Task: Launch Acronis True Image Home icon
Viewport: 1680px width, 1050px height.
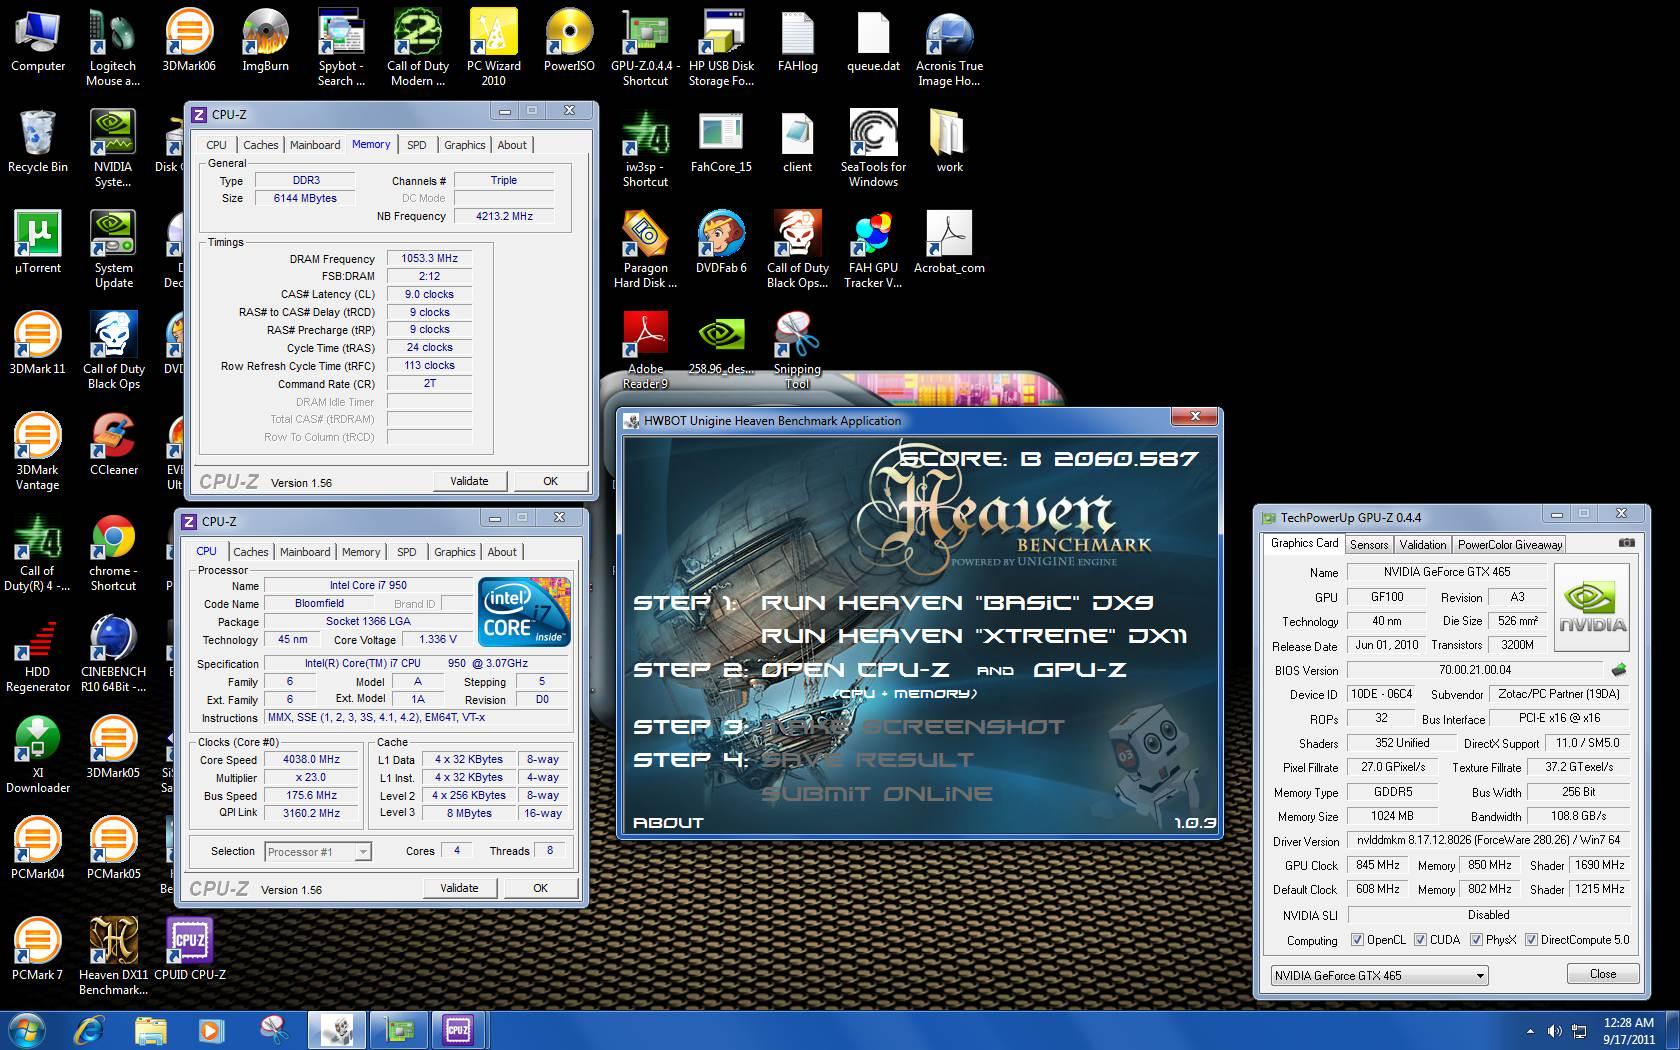Action: [949, 47]
